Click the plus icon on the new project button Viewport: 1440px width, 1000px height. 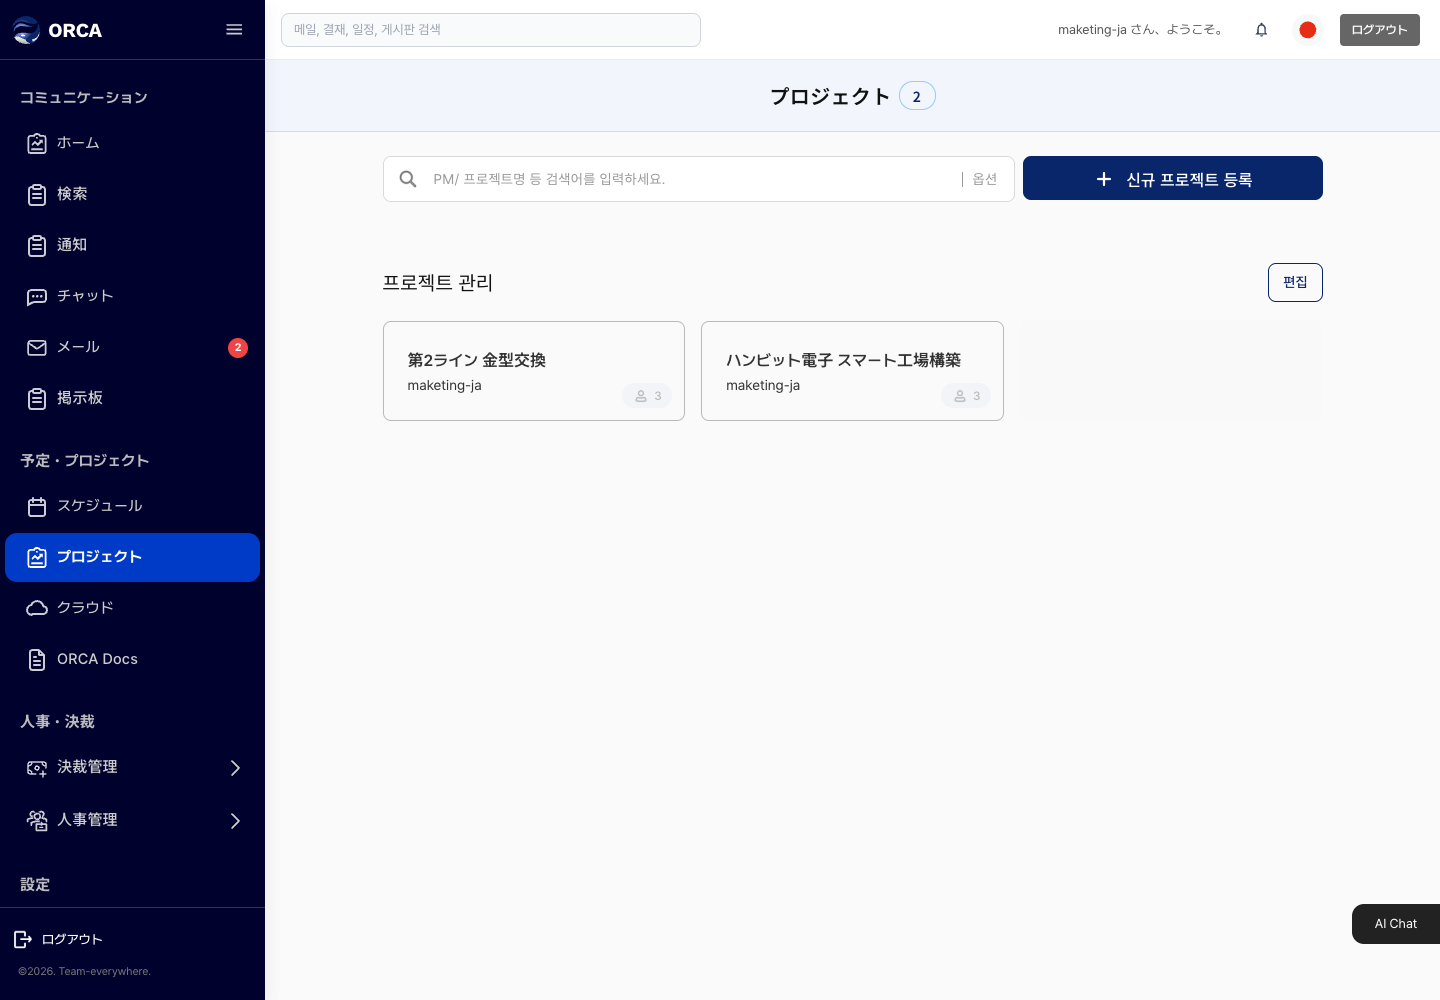[x=1104, y=179]
